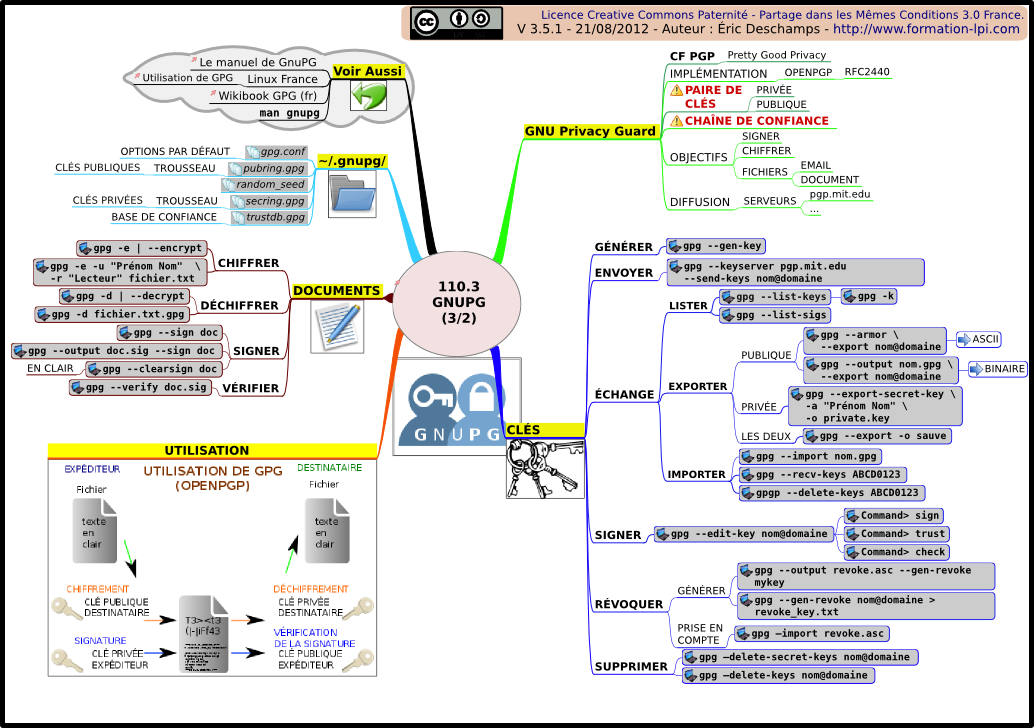Click the terminal icon of gpg -d | --decrypt
This screenshot has height=728, width=1034.
(x=67, y=297)
